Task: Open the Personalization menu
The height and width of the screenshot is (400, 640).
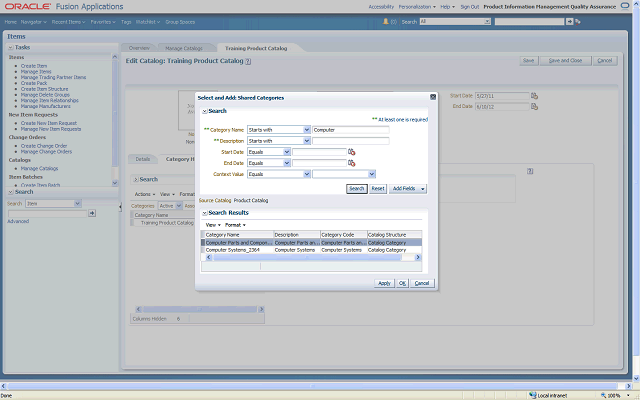Action: [417, 7]
